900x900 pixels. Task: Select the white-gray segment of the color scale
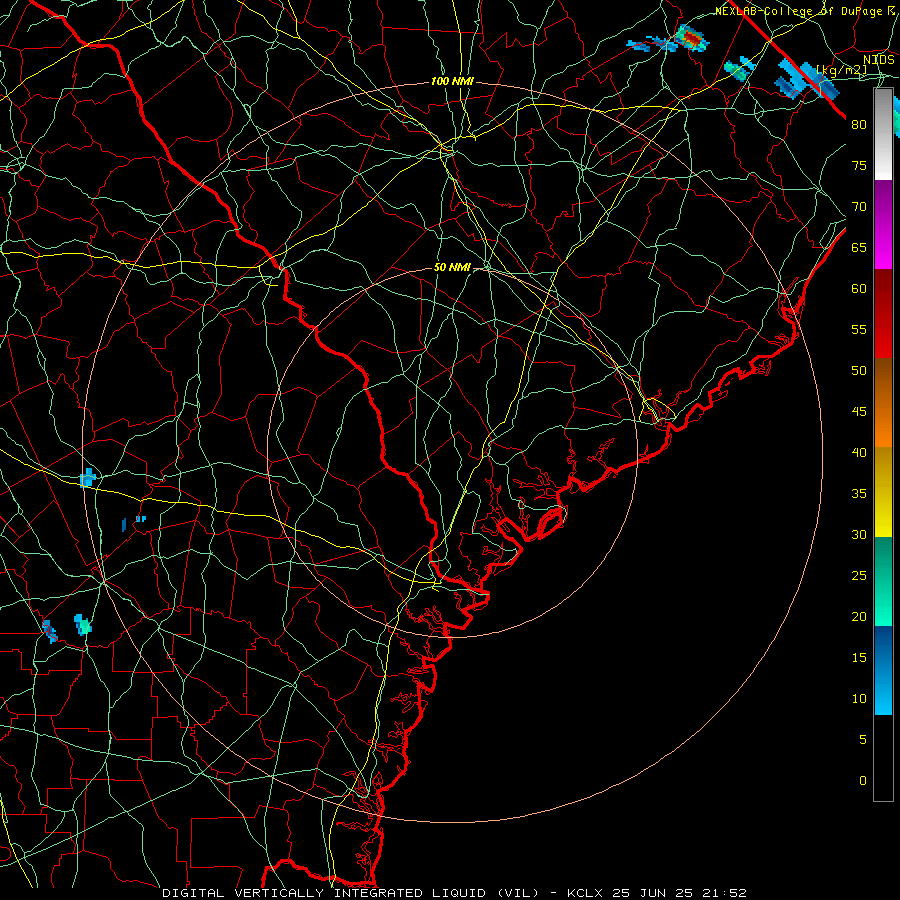(x=883, y=134)
